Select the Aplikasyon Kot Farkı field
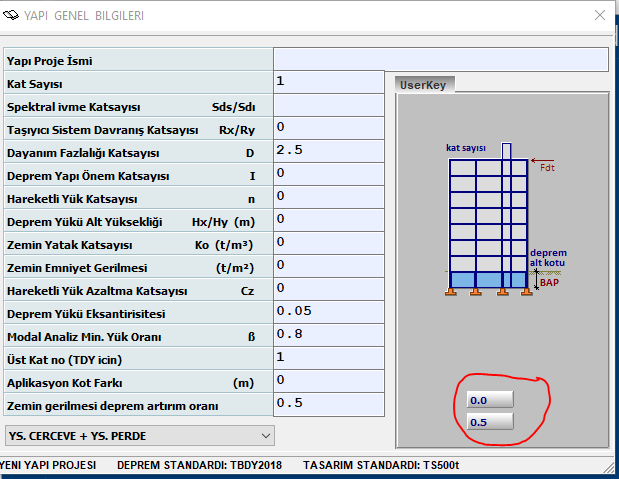619x479 pixels. pos(328,382)
